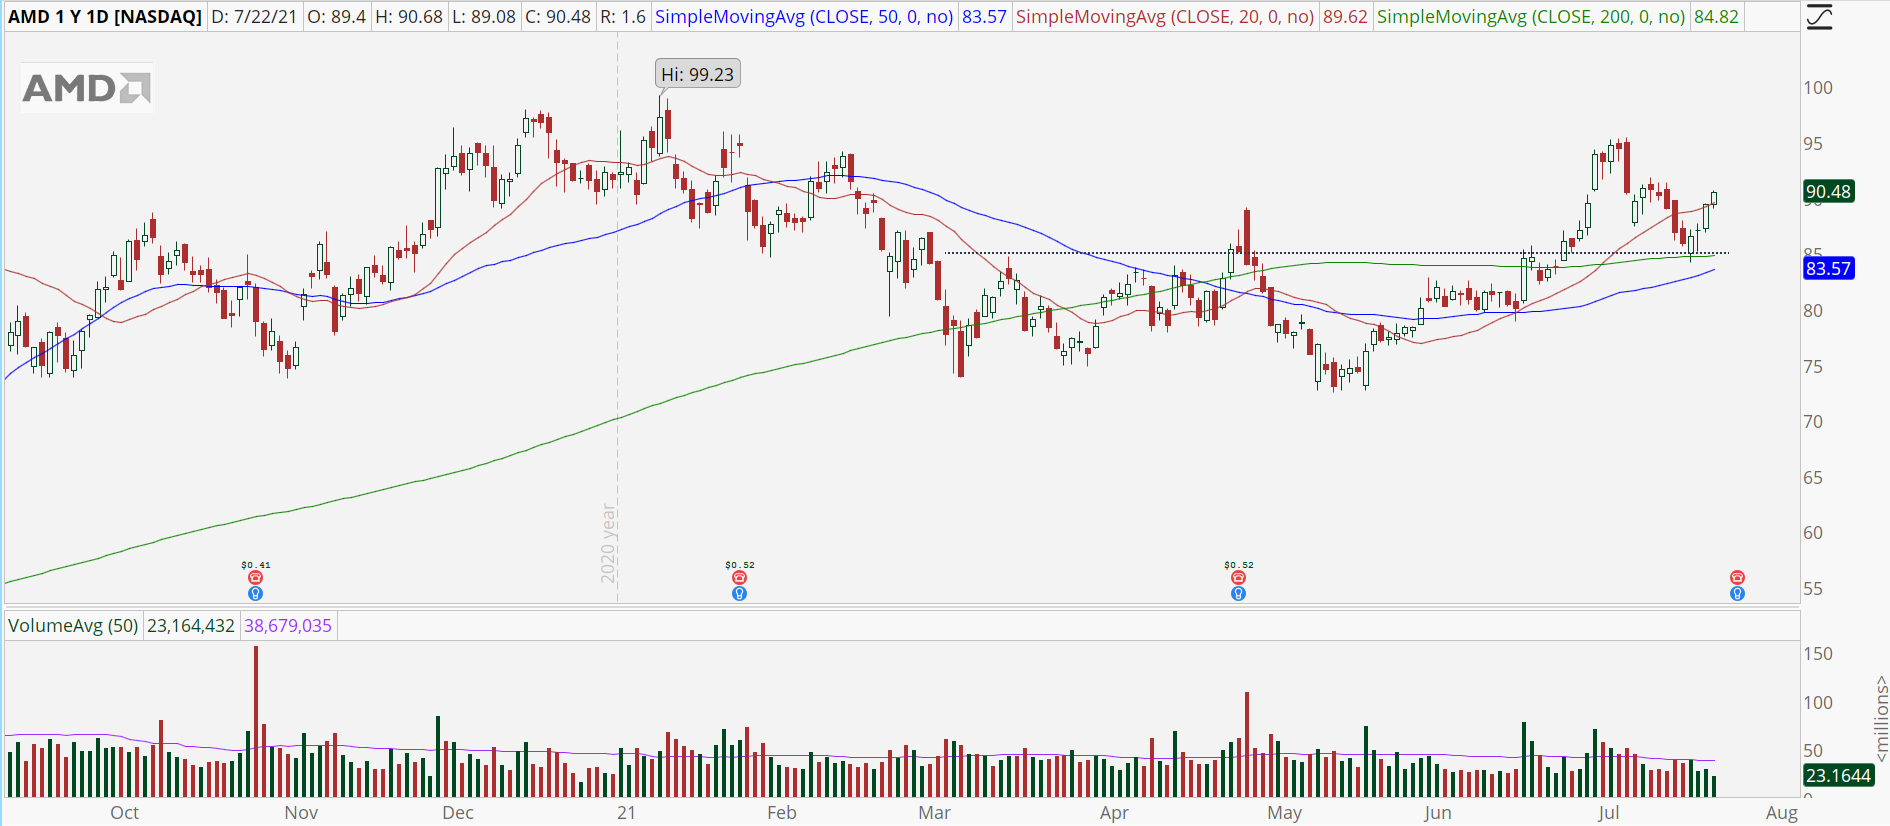This screenshot has width=1890, height=826.
Task: Click the blue 83.57 price axis tag
Action: tap(1829, 268)
